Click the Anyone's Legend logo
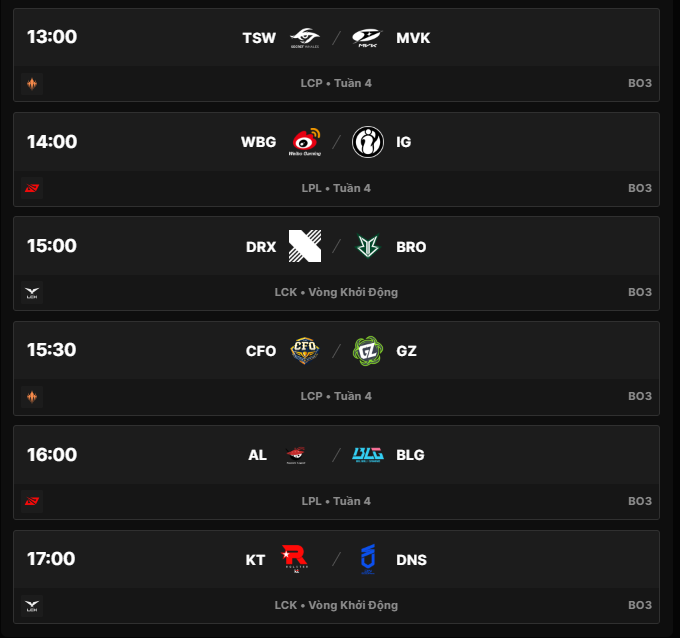 click(x=295, y=455)
